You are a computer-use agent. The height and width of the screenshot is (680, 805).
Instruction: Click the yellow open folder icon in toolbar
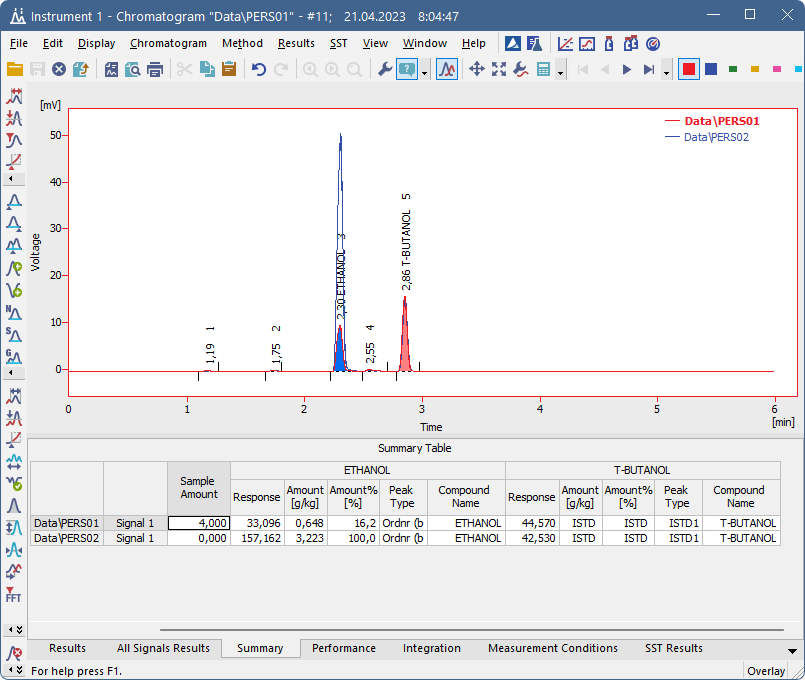pyautogui.click(x=15, y=69)
